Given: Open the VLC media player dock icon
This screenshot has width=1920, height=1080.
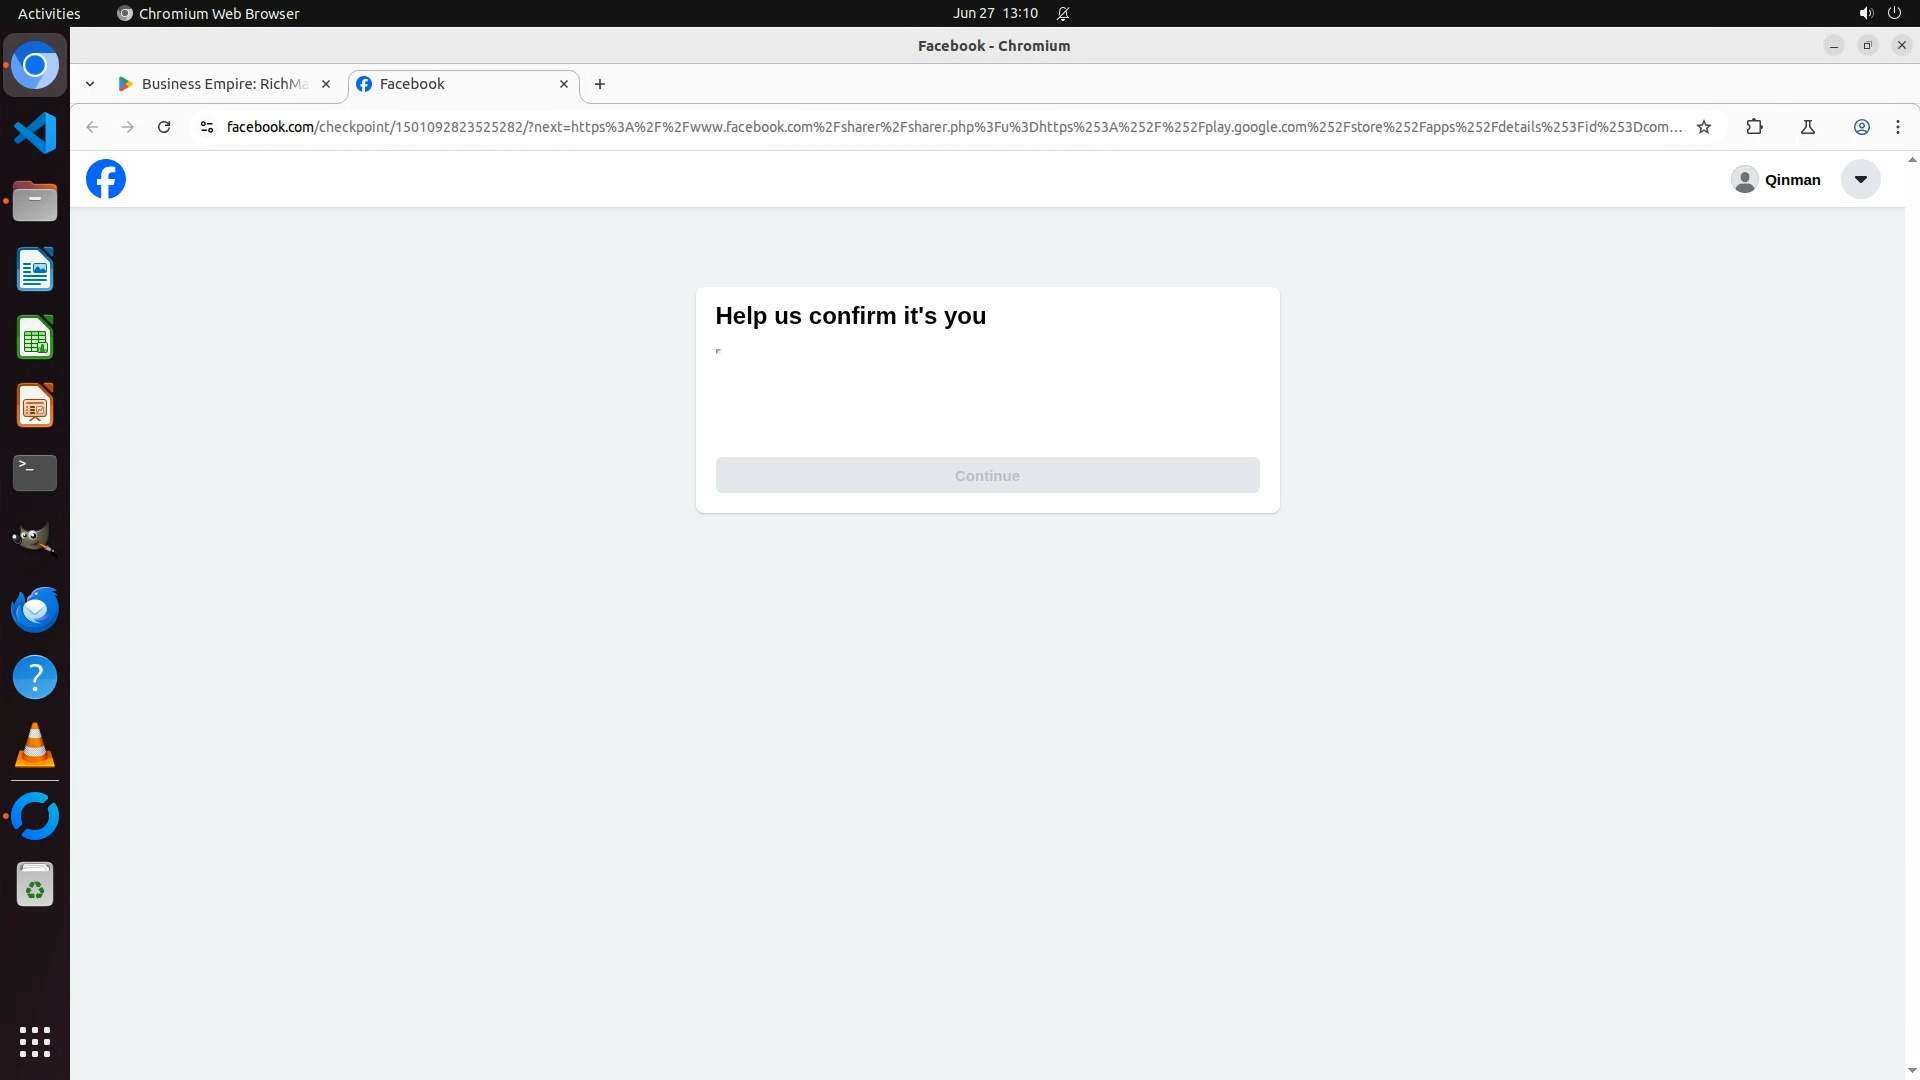Looking at the screenshot, I should (35, 746).
